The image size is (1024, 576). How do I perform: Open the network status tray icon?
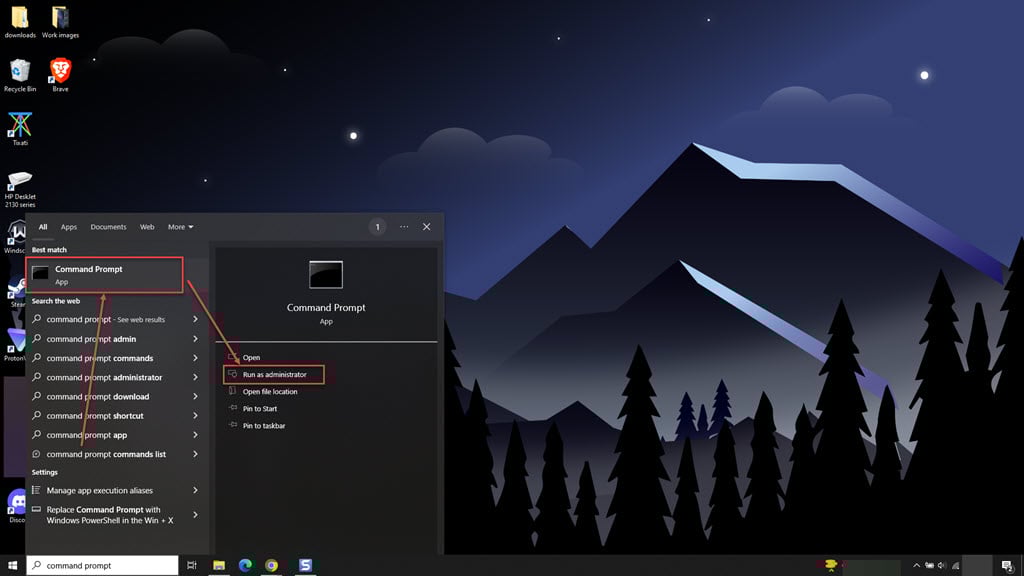pos(955,566)
